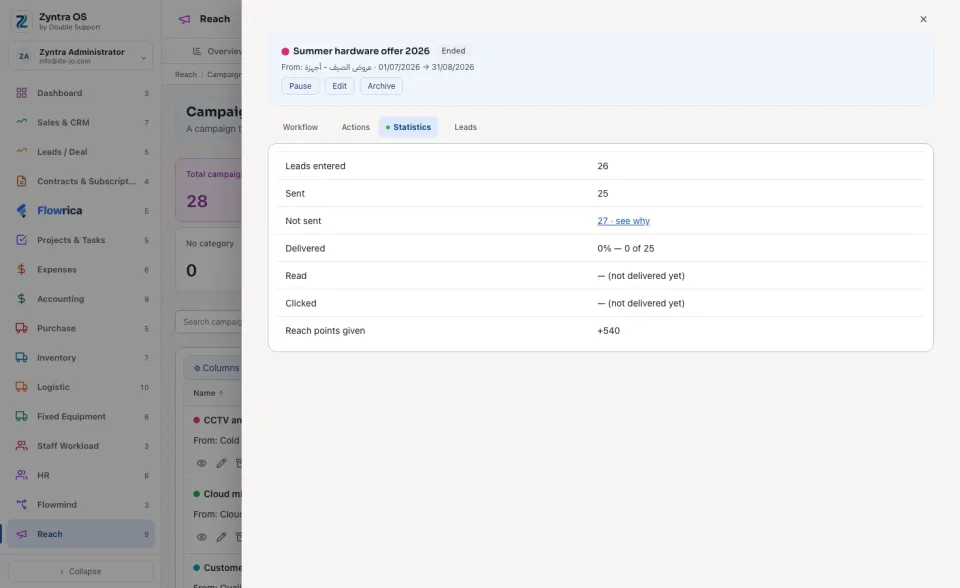Click the 'Ended' status badge

453,51
